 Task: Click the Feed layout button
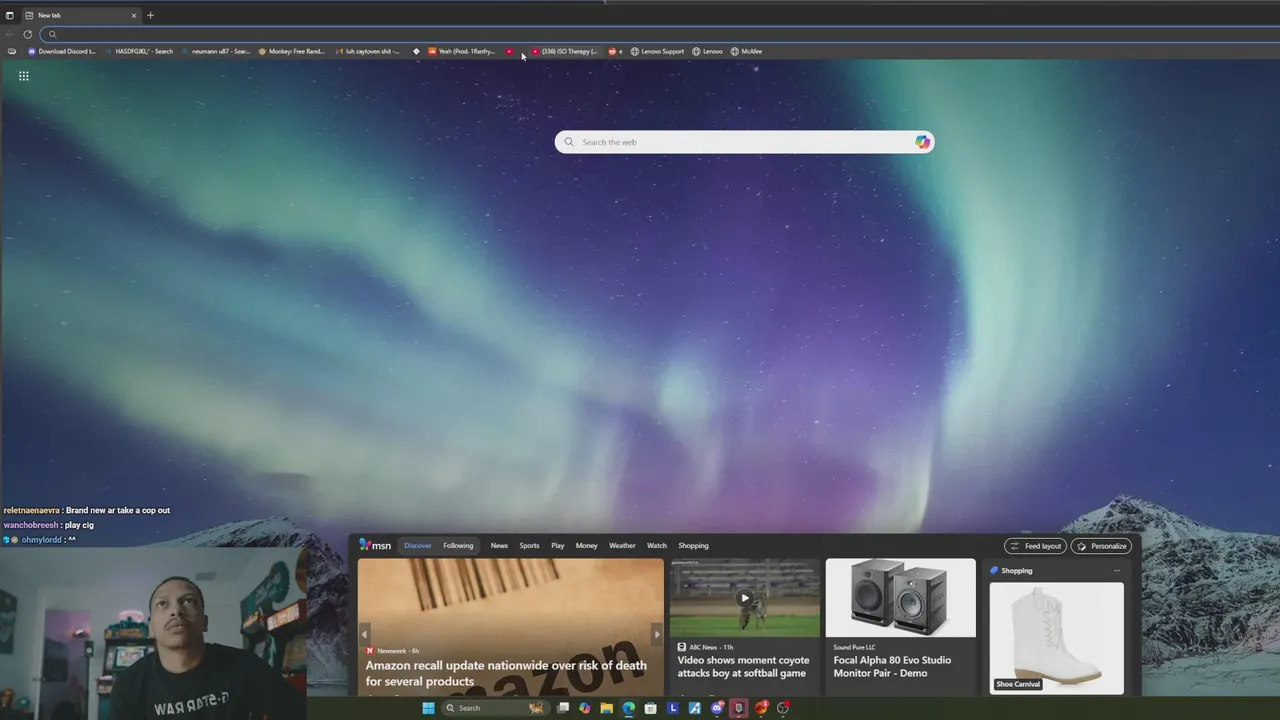1035,546
